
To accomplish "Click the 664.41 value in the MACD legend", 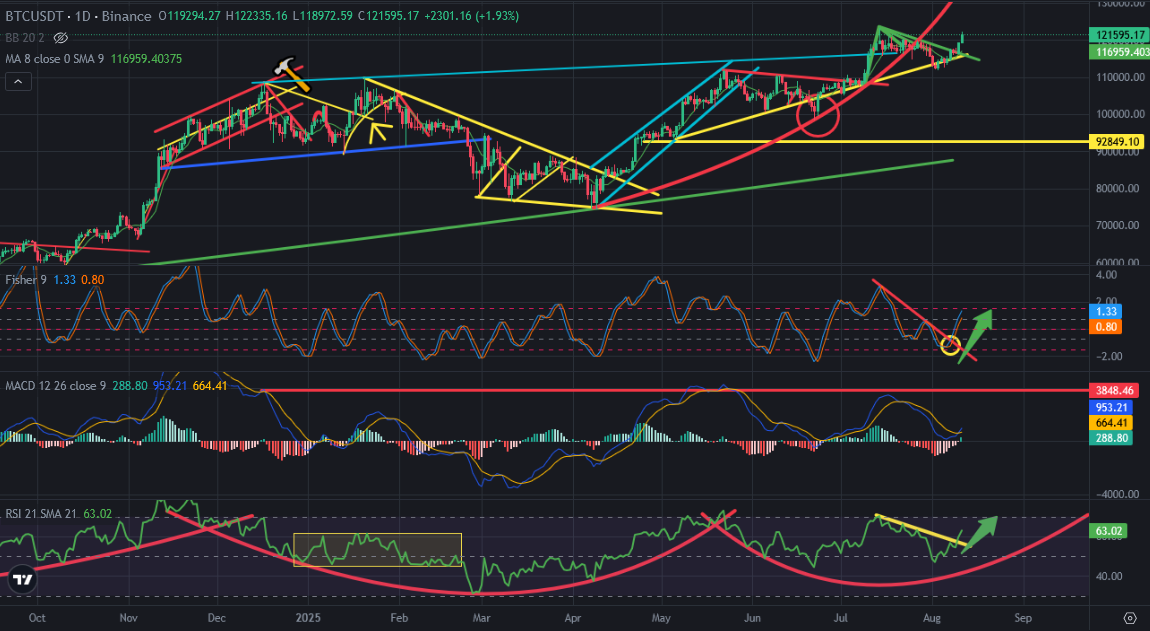I will point(210,385).
